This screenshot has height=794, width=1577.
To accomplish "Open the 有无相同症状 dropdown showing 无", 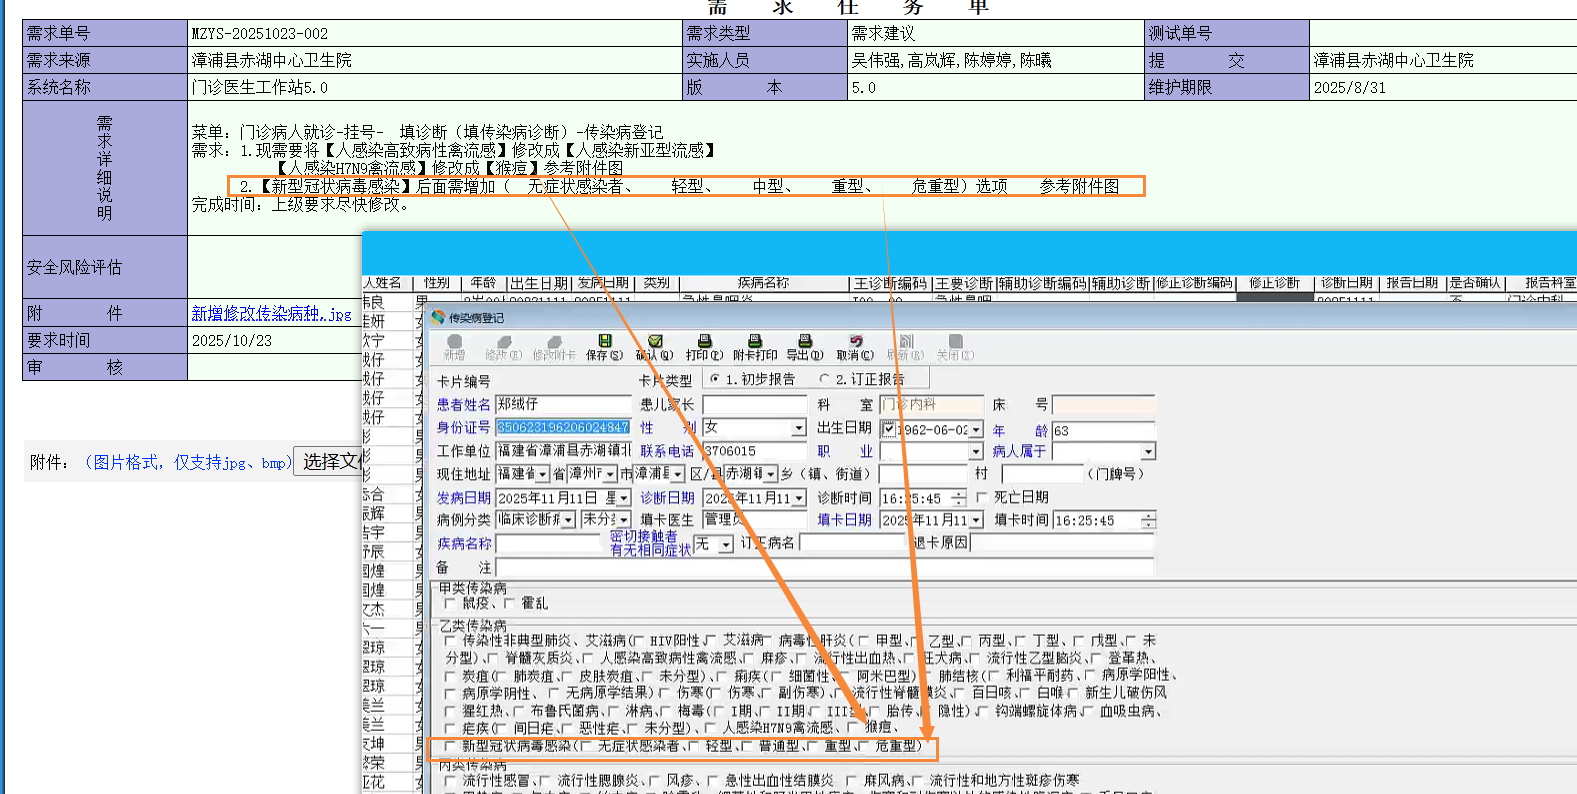I will click(726, 544).
